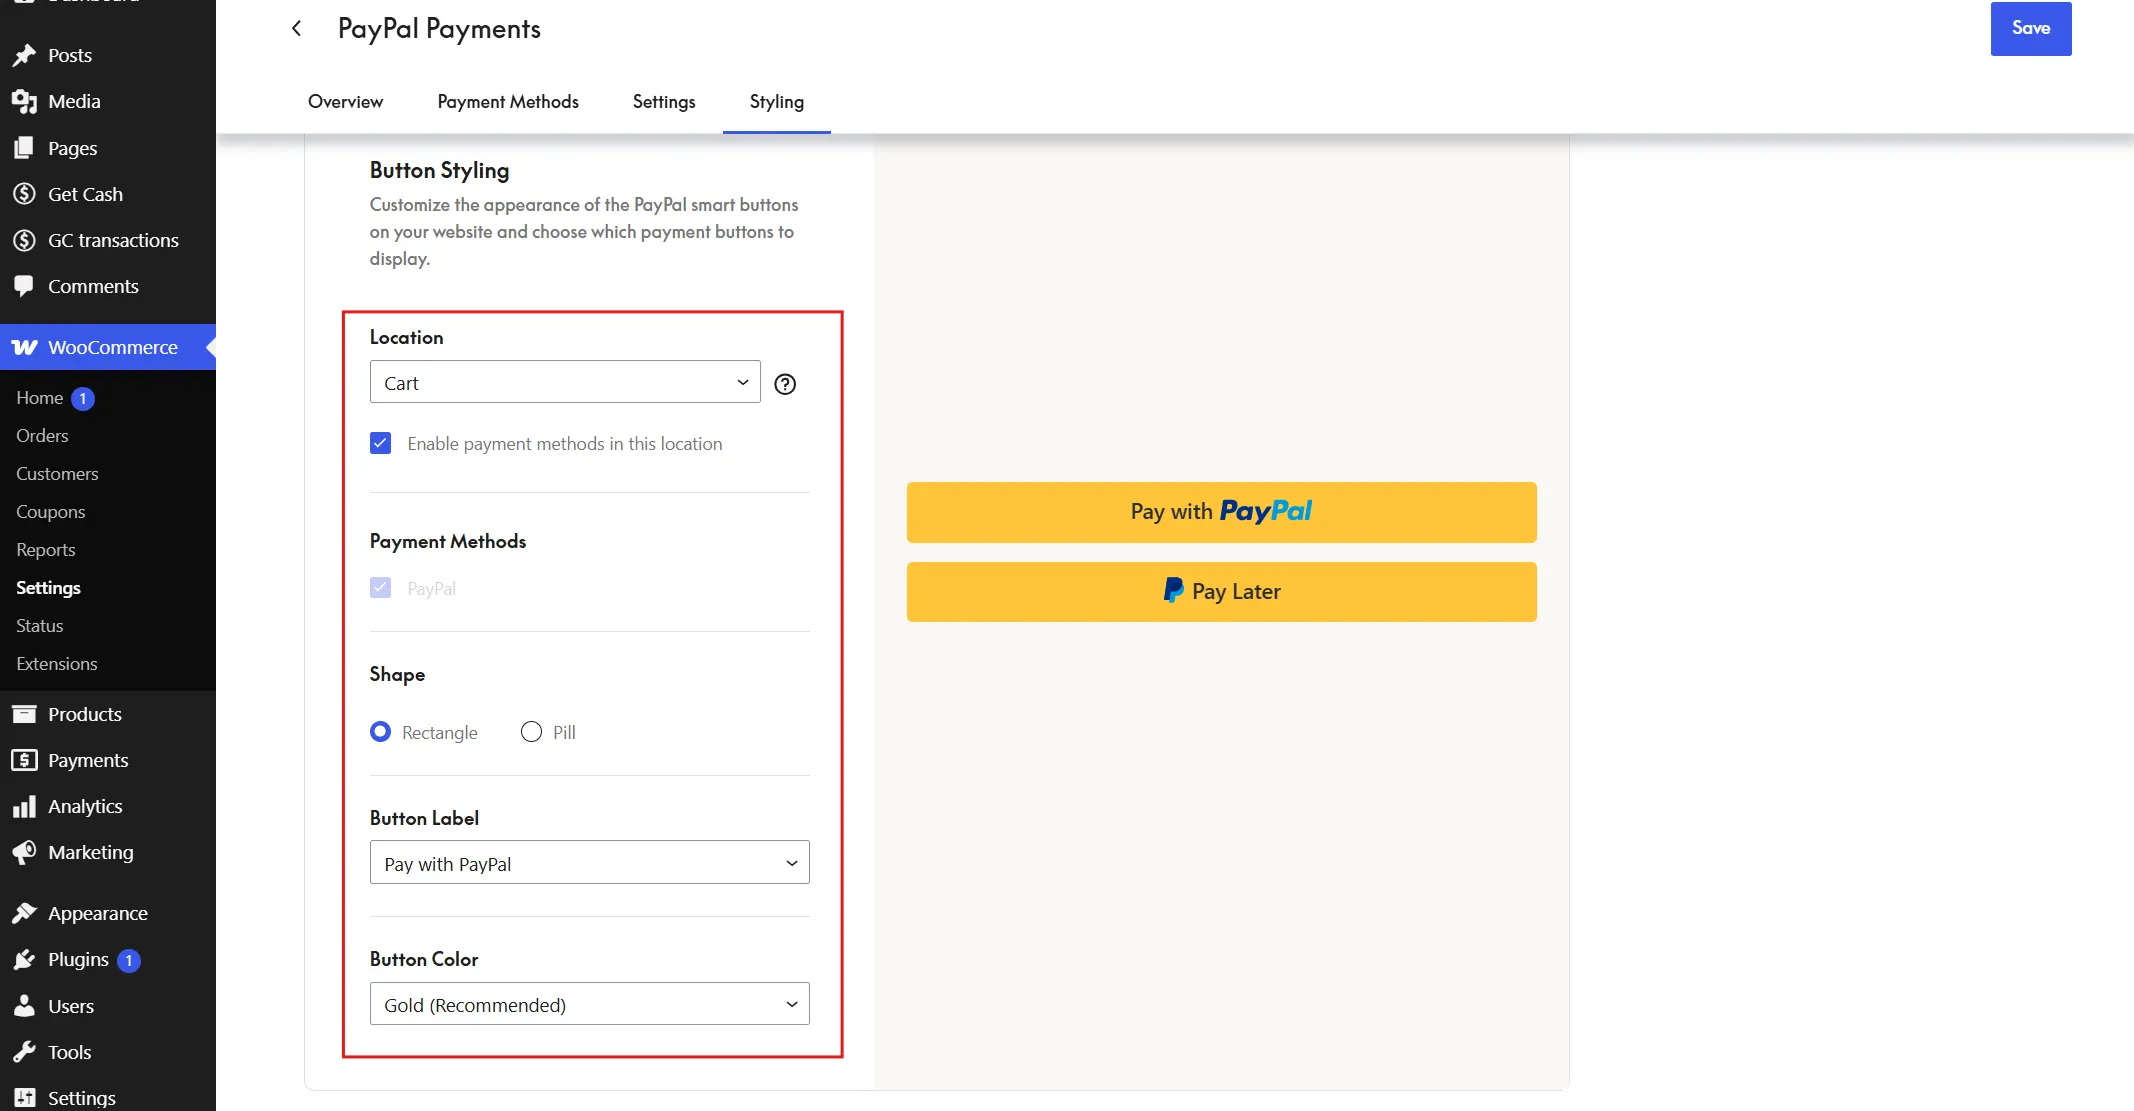Switch to the Overview tab
Screen dimensions: 2134x1111
click(345, 101)
